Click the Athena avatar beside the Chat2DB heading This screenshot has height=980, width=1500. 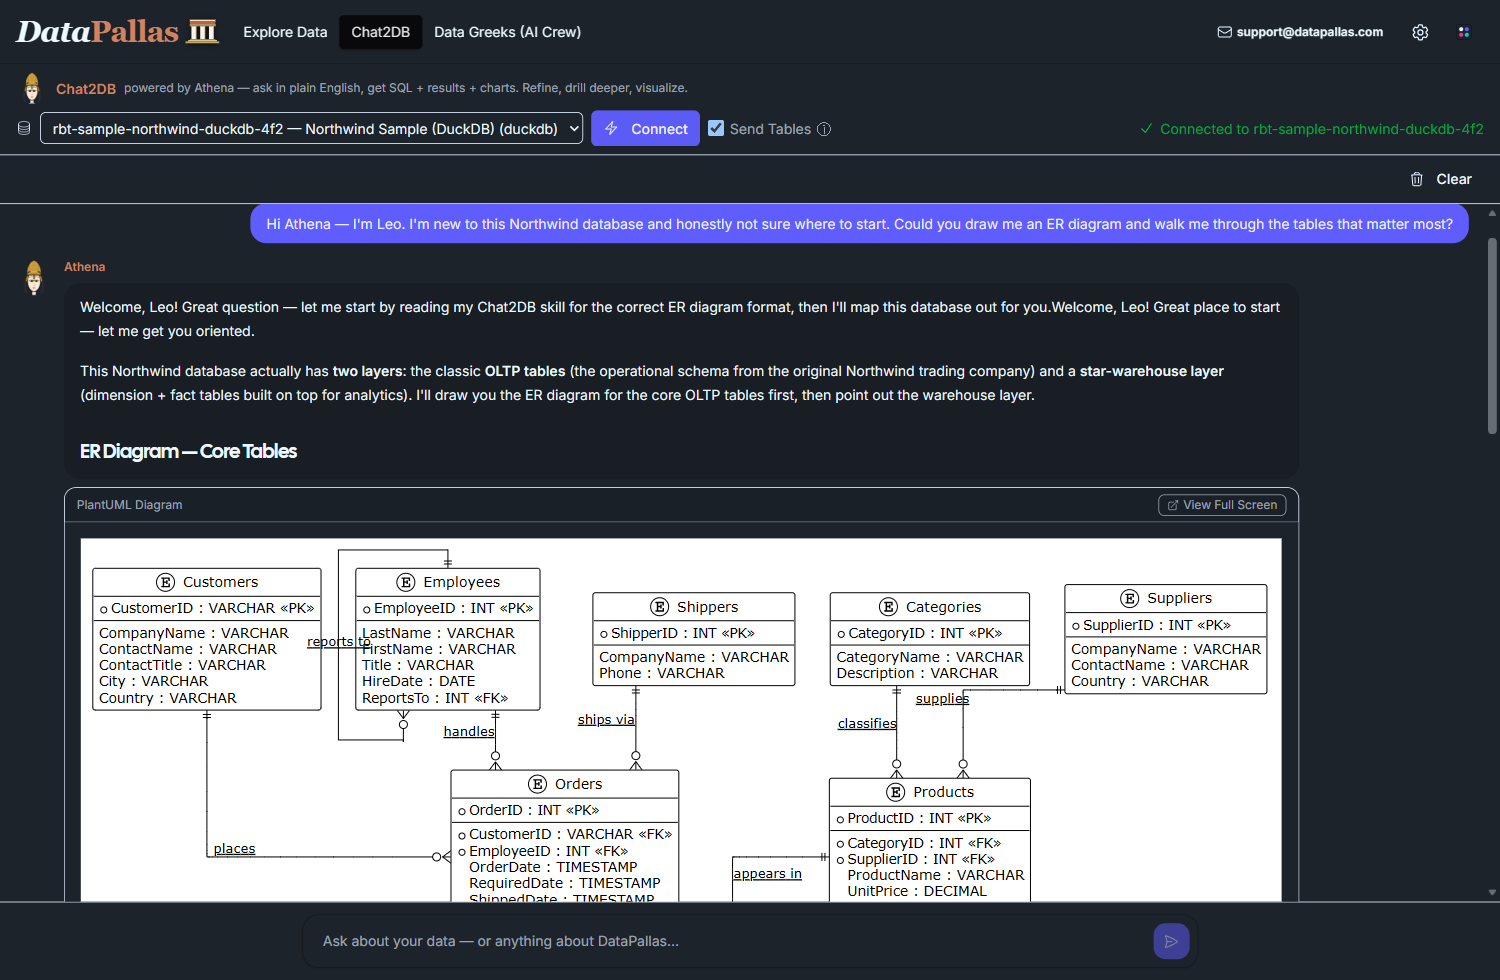32,88
